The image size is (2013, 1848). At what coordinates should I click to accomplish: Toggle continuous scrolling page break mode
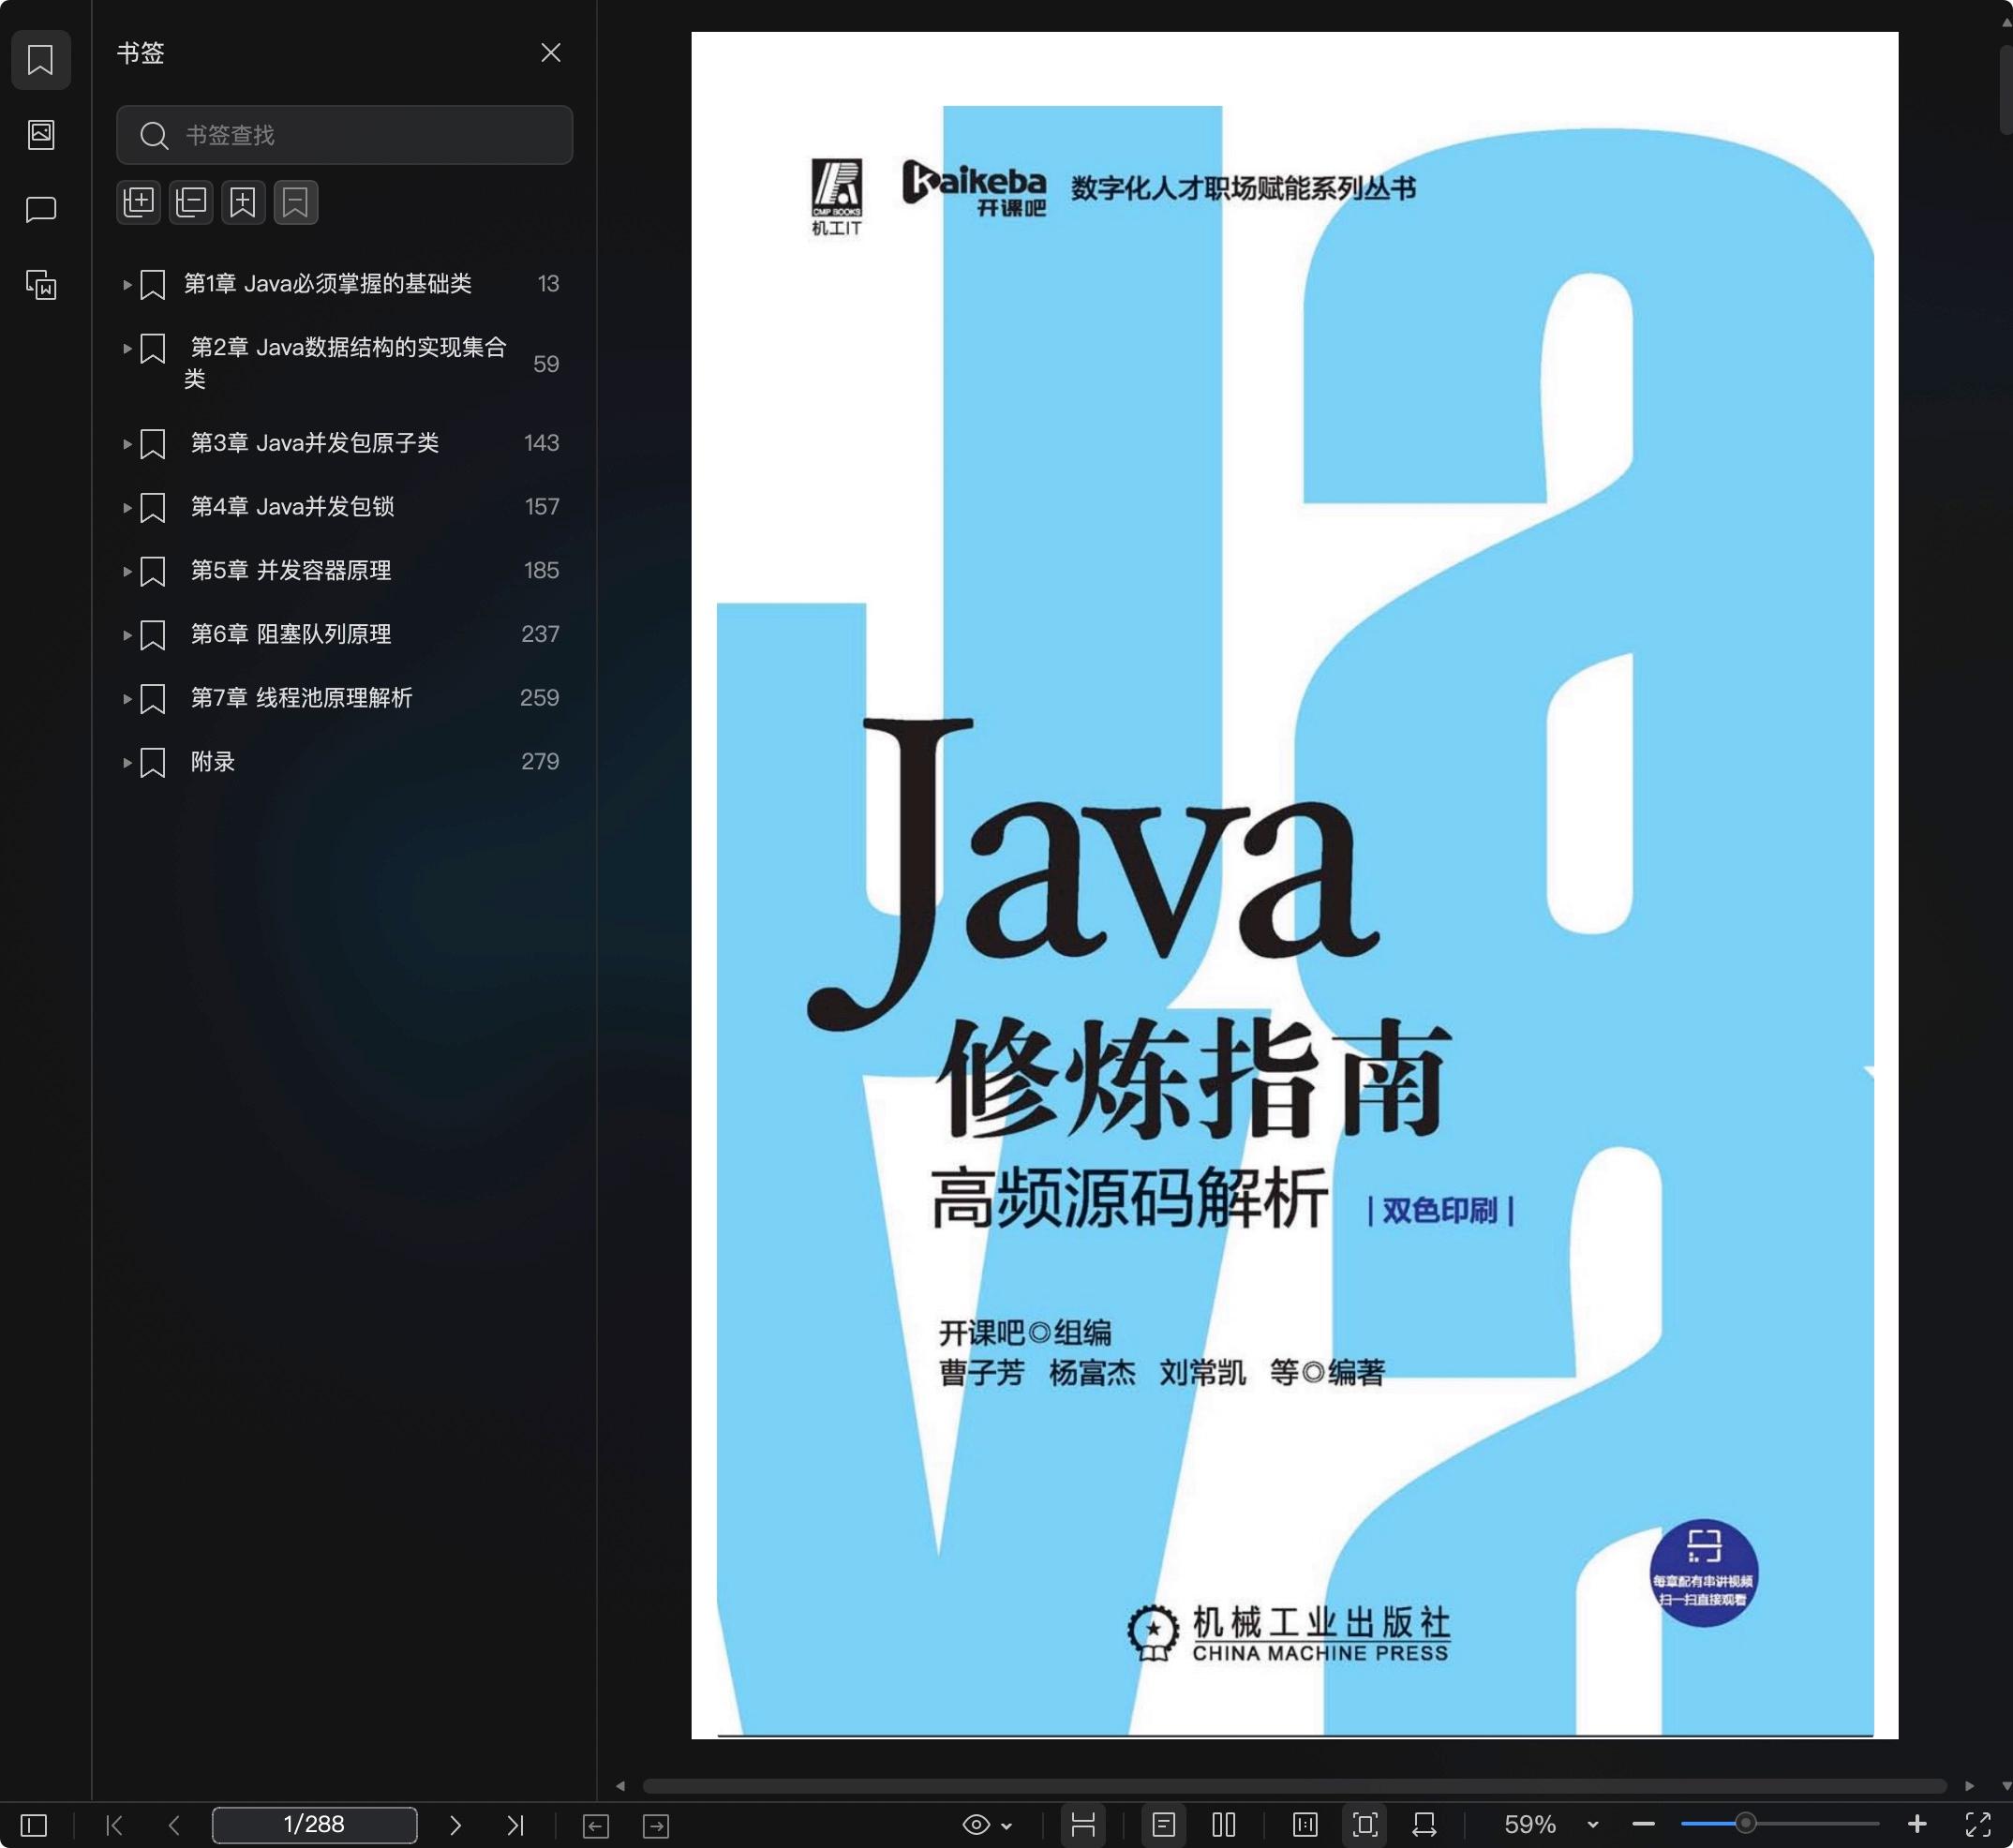1083,1825
